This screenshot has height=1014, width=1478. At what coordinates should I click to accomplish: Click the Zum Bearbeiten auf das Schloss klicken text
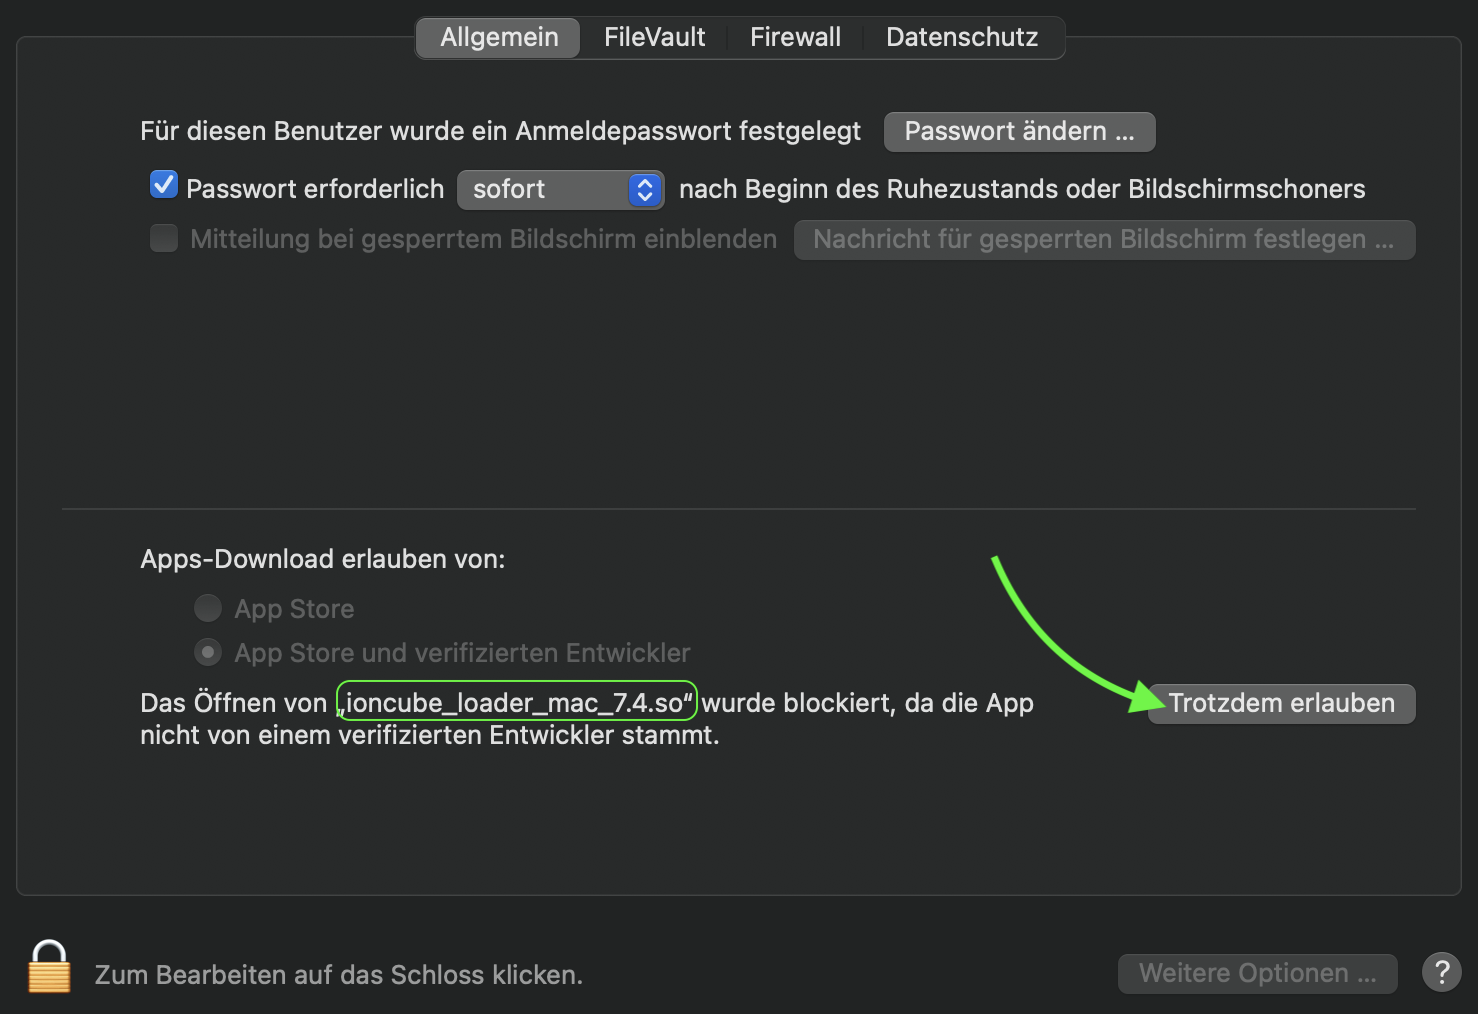click(x=338, y=975)
